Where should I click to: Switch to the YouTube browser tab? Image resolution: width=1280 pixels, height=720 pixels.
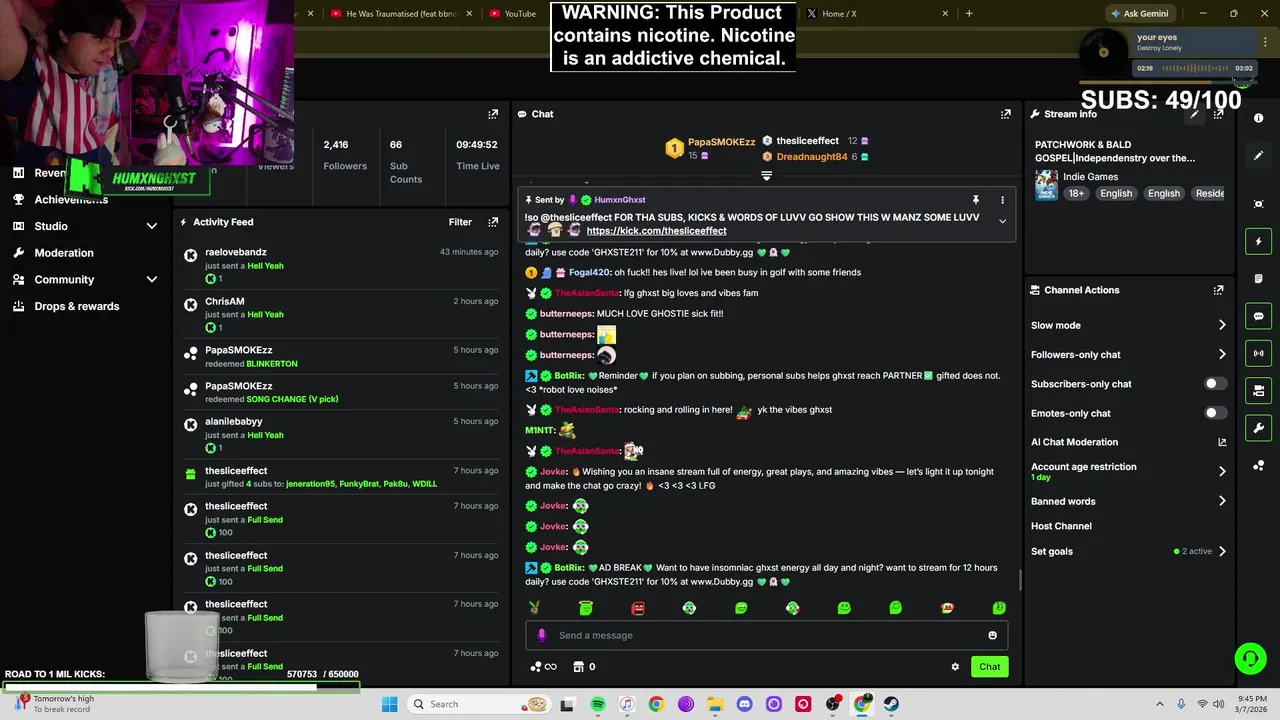click(x=519, y=14)
